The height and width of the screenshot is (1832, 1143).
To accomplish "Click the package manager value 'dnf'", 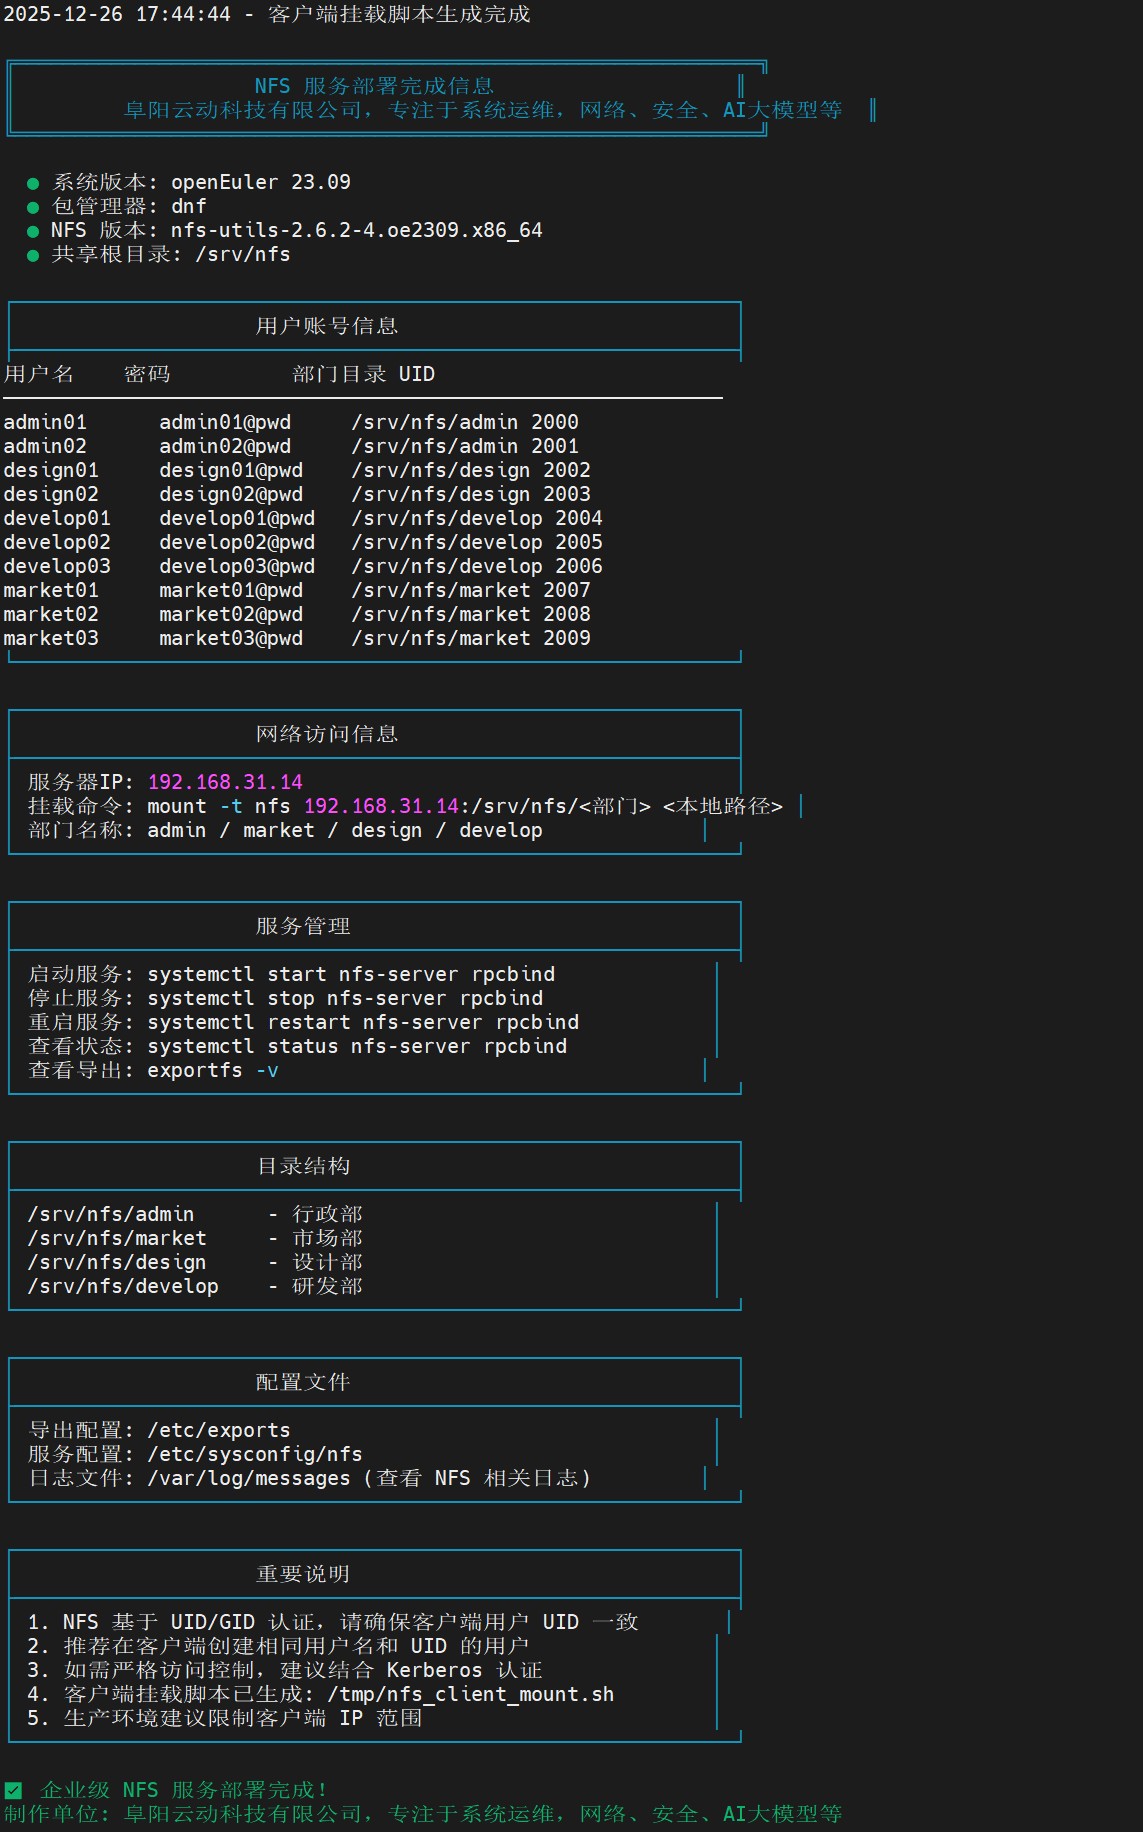I will coord(189,206).
